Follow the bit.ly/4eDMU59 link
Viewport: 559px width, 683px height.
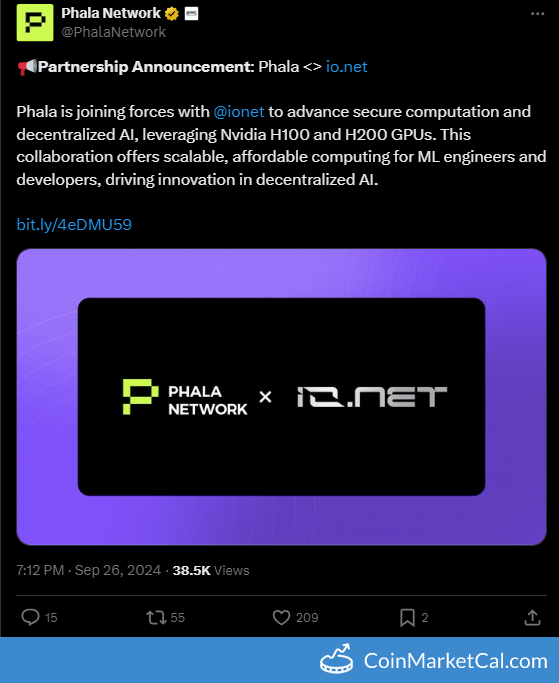click(74, 225)
